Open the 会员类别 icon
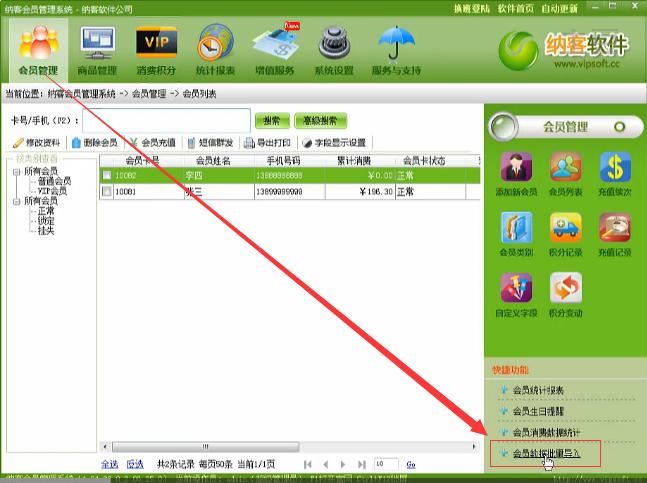Screen dimensions: 647x483 [516, 234]
